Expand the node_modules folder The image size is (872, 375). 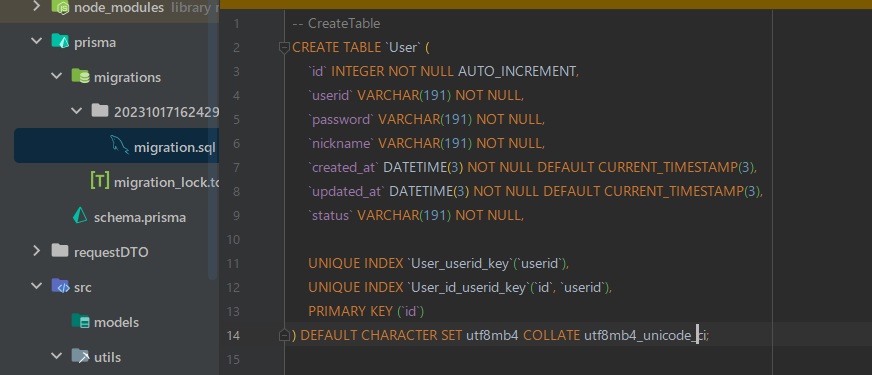[37, 7]
